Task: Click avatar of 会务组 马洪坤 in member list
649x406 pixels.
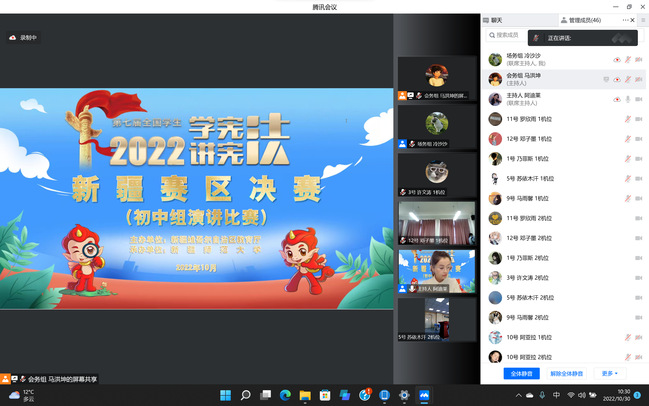Action: click(494, 79)
